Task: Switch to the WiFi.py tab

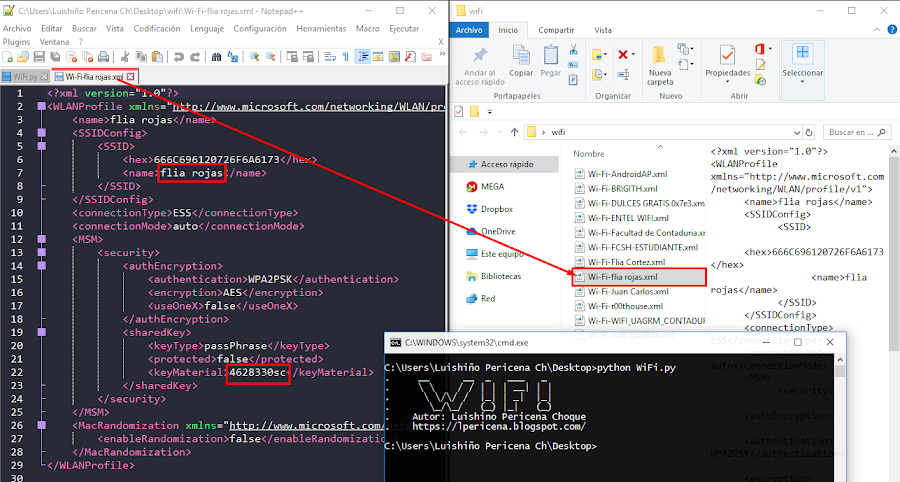Action: point(25,76)
